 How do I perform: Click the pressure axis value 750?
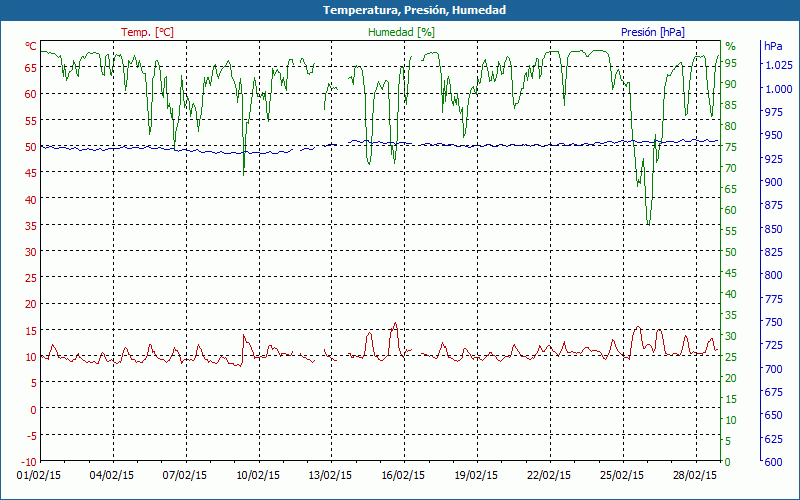point(773,322)
